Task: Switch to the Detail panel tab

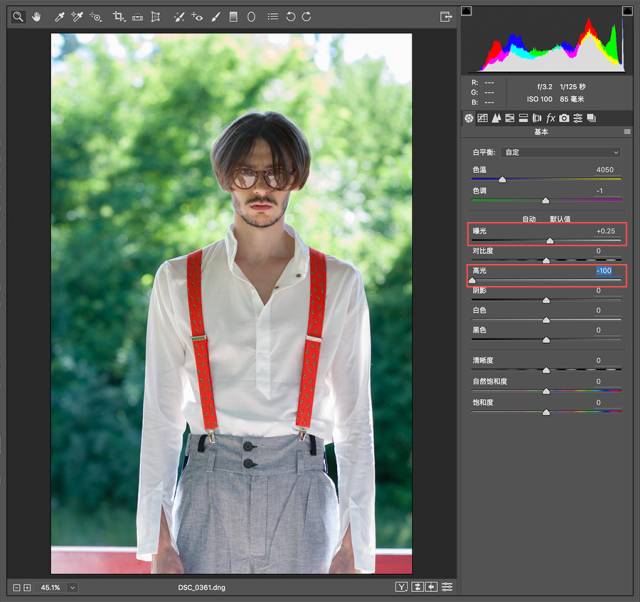Action: click(x=496, y=118)
